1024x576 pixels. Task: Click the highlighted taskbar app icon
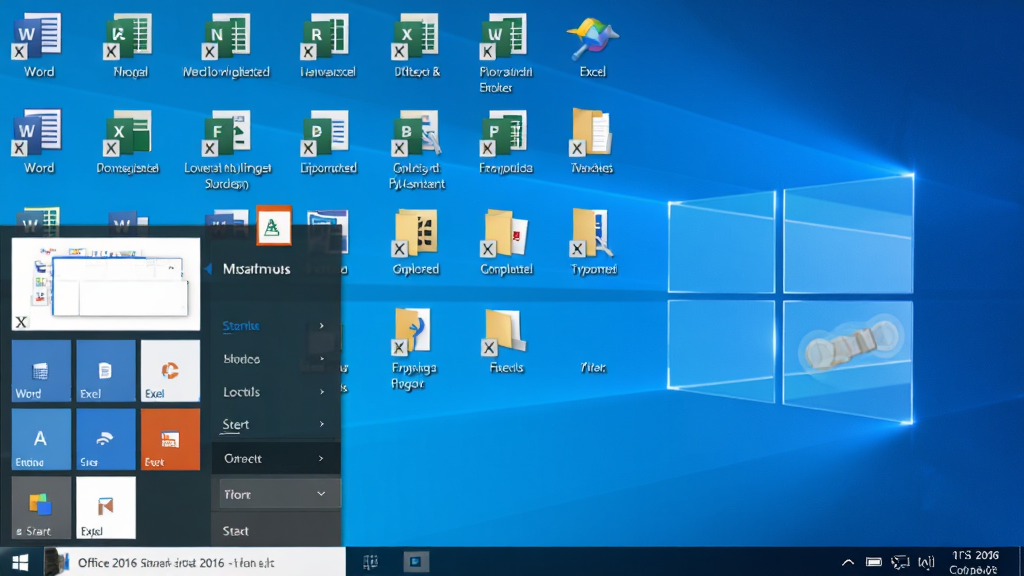point(415,562)
